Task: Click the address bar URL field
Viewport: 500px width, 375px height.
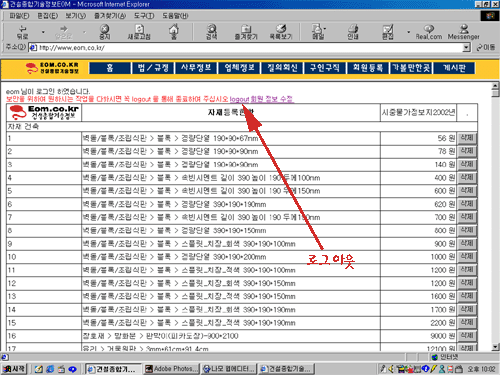Action: 246,48
